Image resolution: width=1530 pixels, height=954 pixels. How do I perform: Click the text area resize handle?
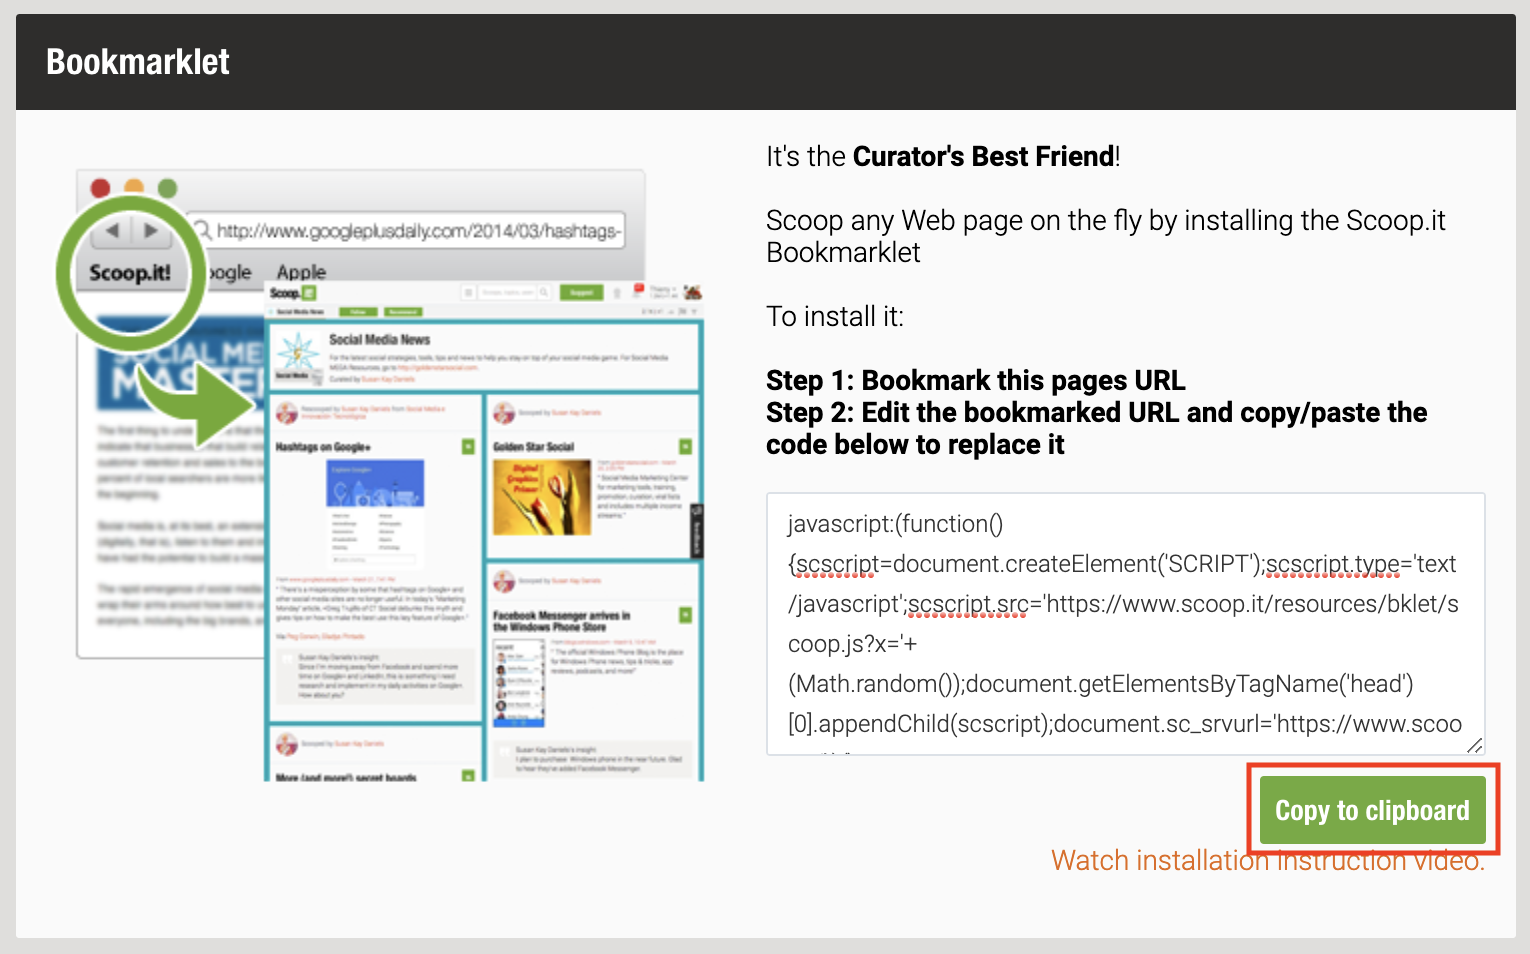[1474, 745]
